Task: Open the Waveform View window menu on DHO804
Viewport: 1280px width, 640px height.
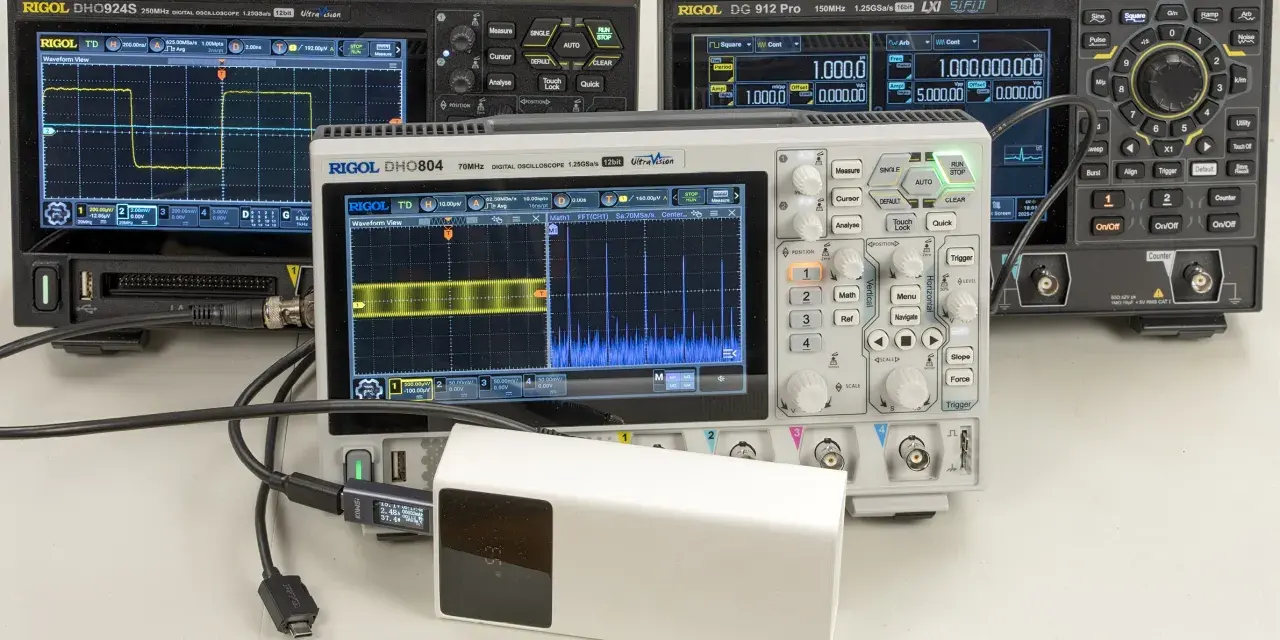Action: click(516, 219)
